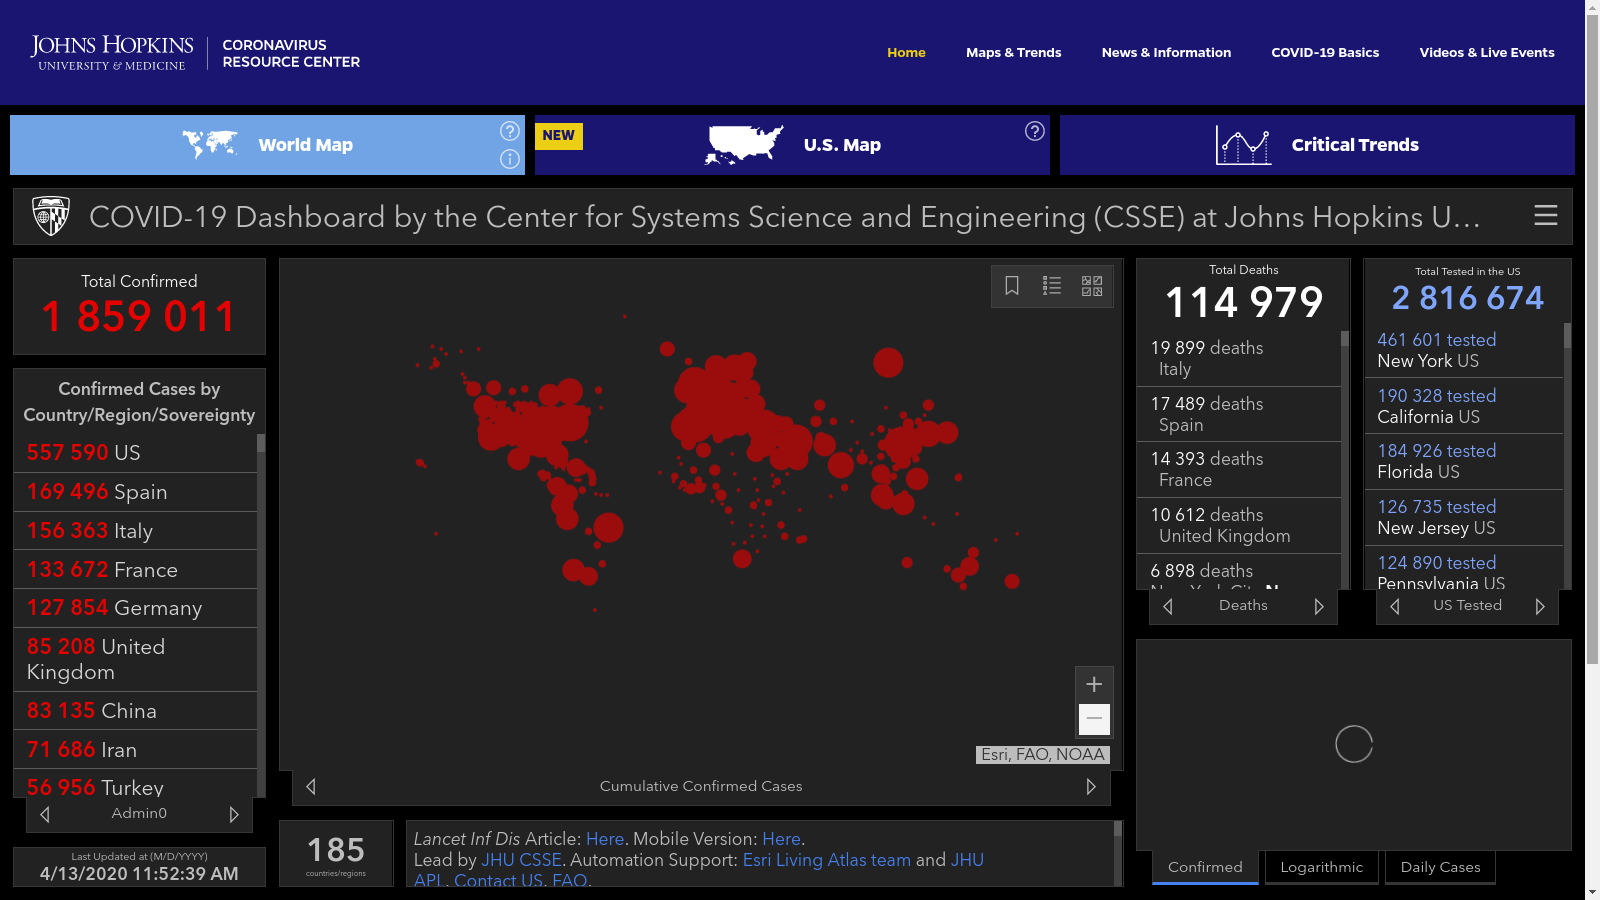Viewport: 1600px width, 900px height.
Task: Click the Johns Hopkins shield icon in dashboard header
Action: pyautogui.click(x=51, y=216)
